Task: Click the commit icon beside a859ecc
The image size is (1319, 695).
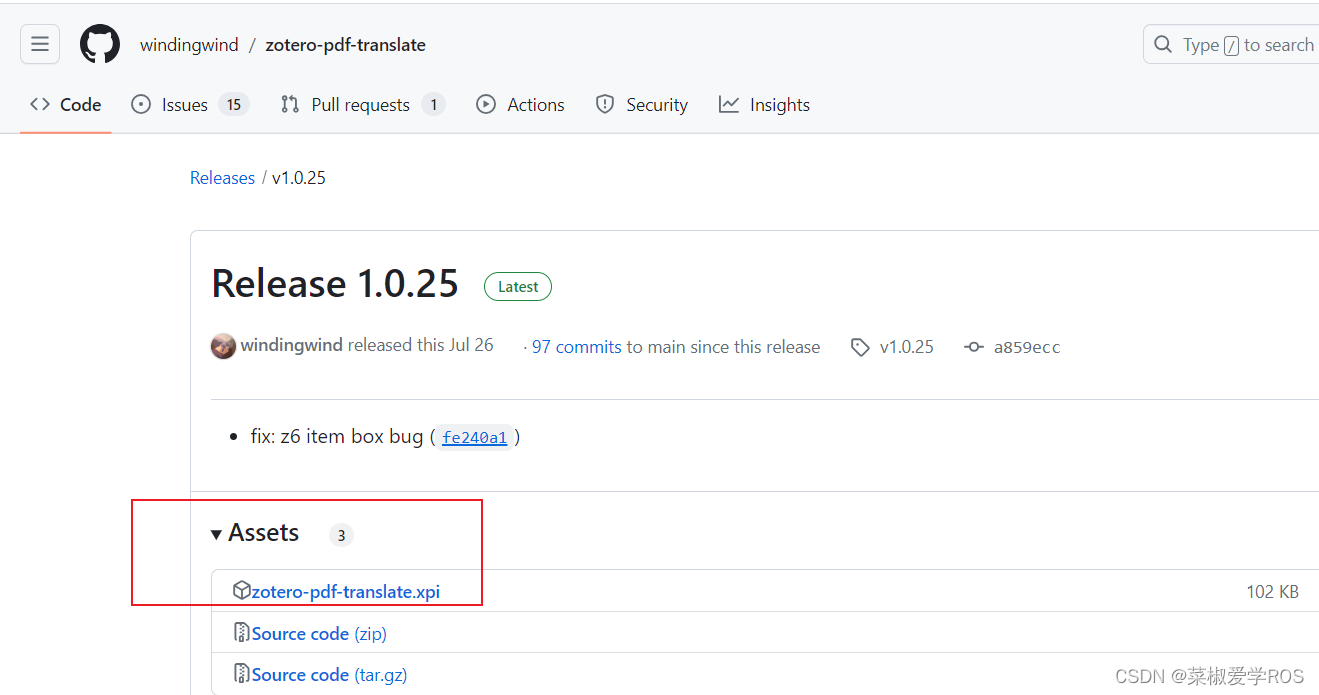Action: 974,347
